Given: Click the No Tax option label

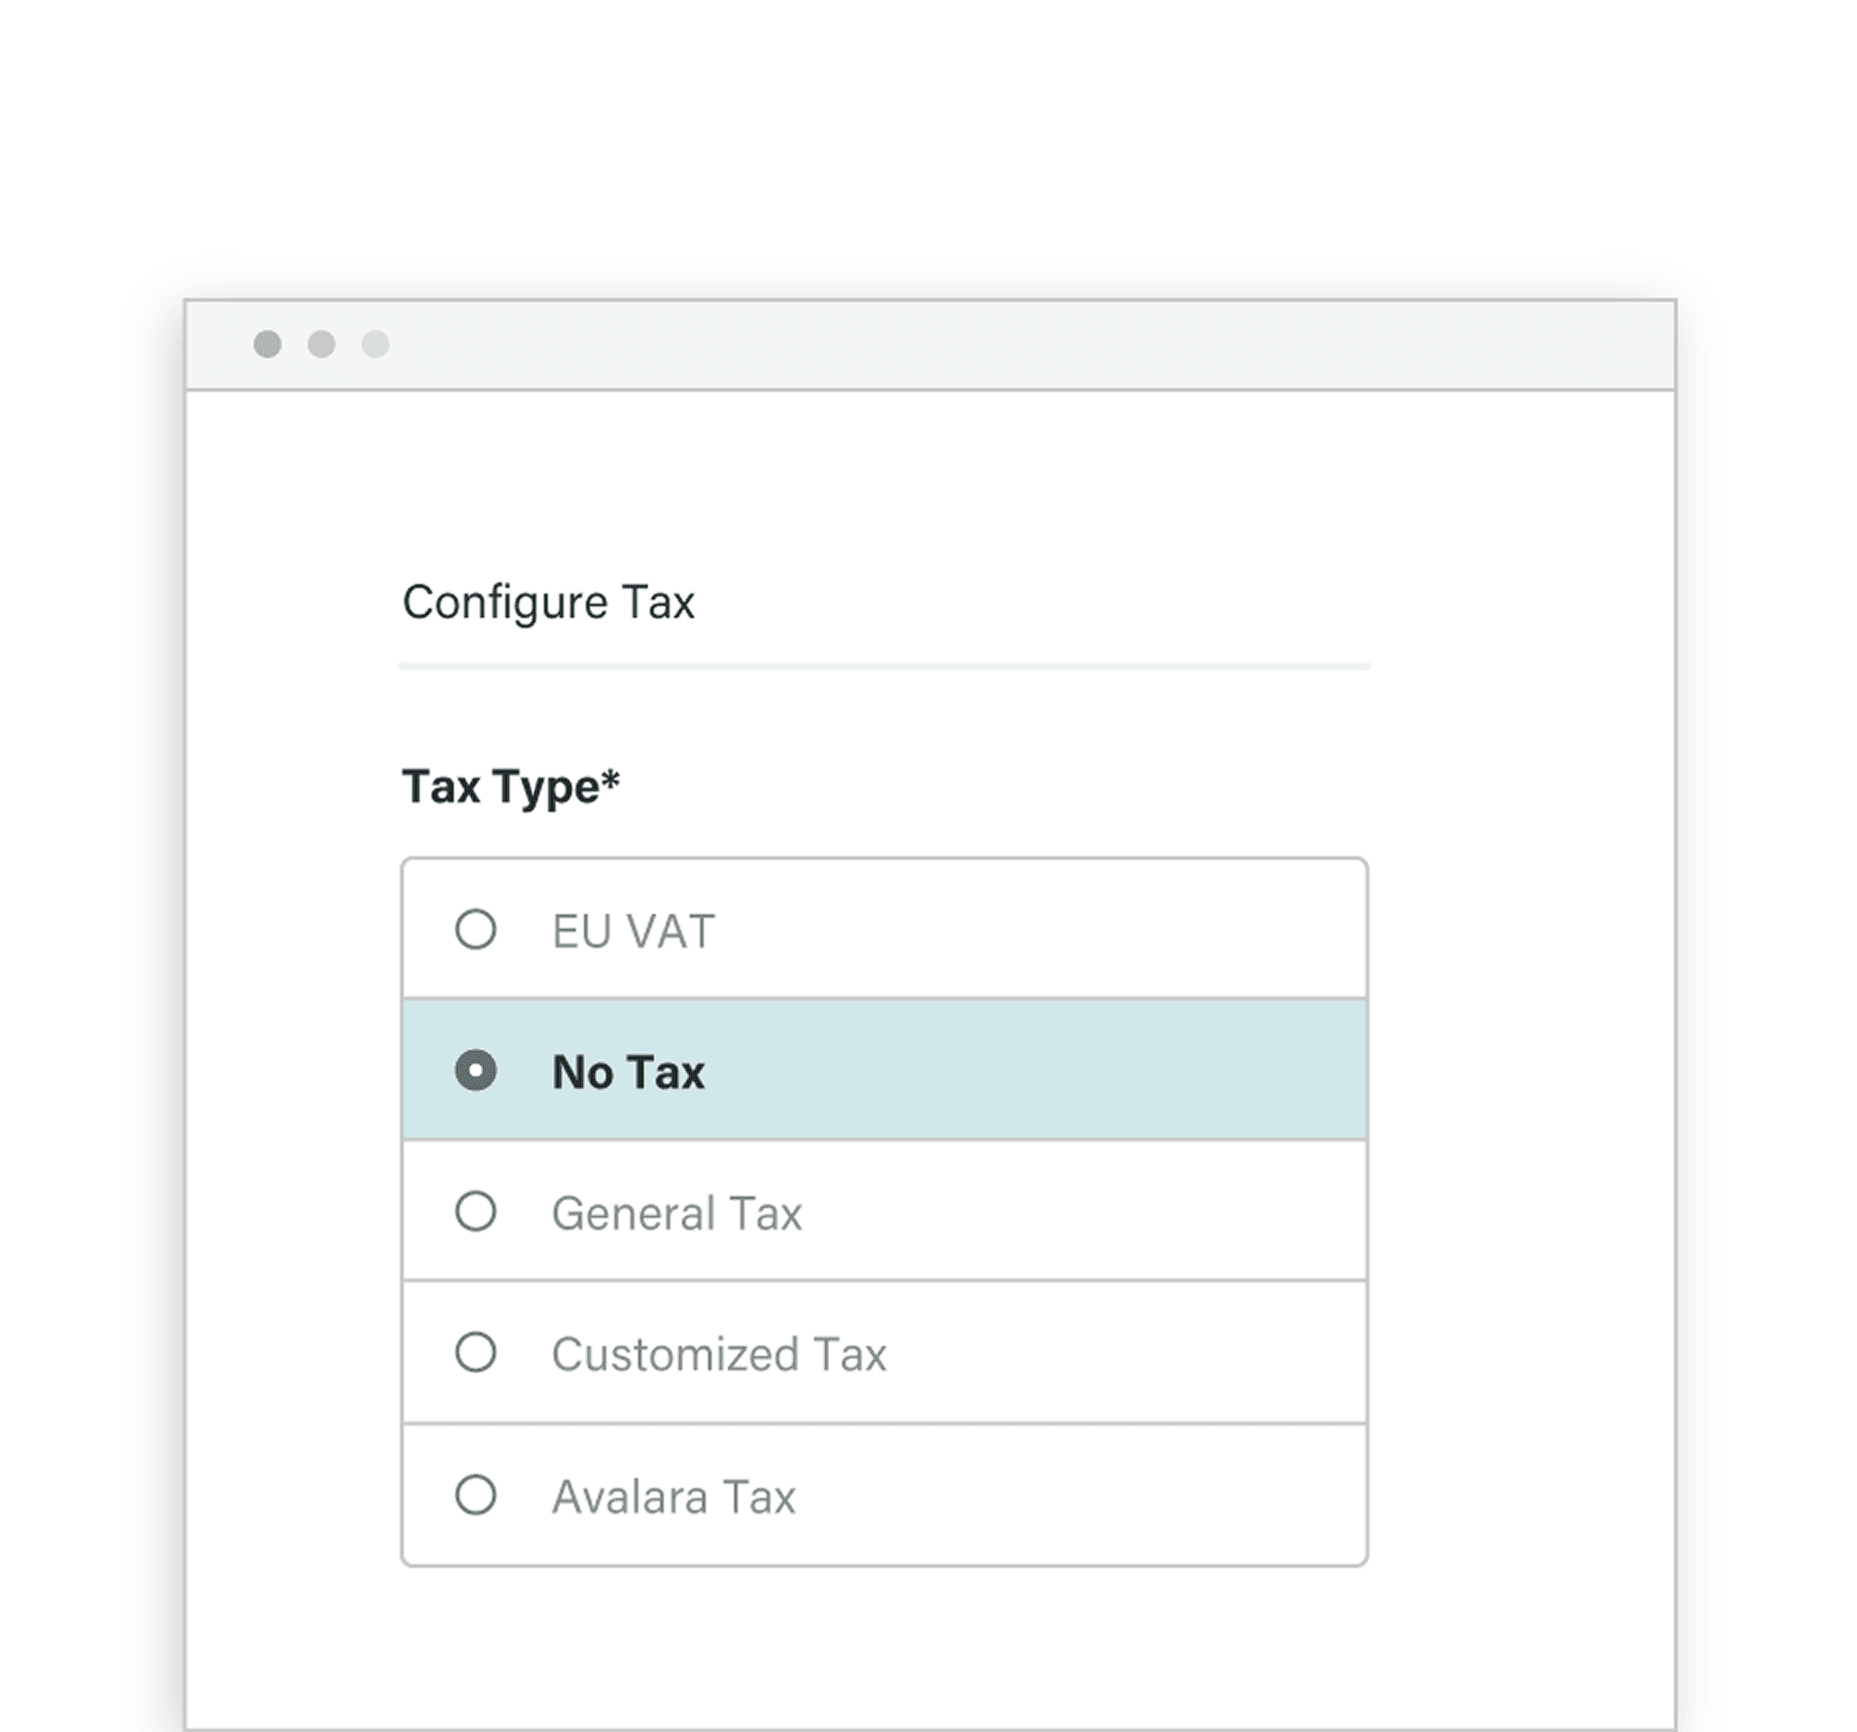Looking at the screenshot, I should click(629, 1071).
